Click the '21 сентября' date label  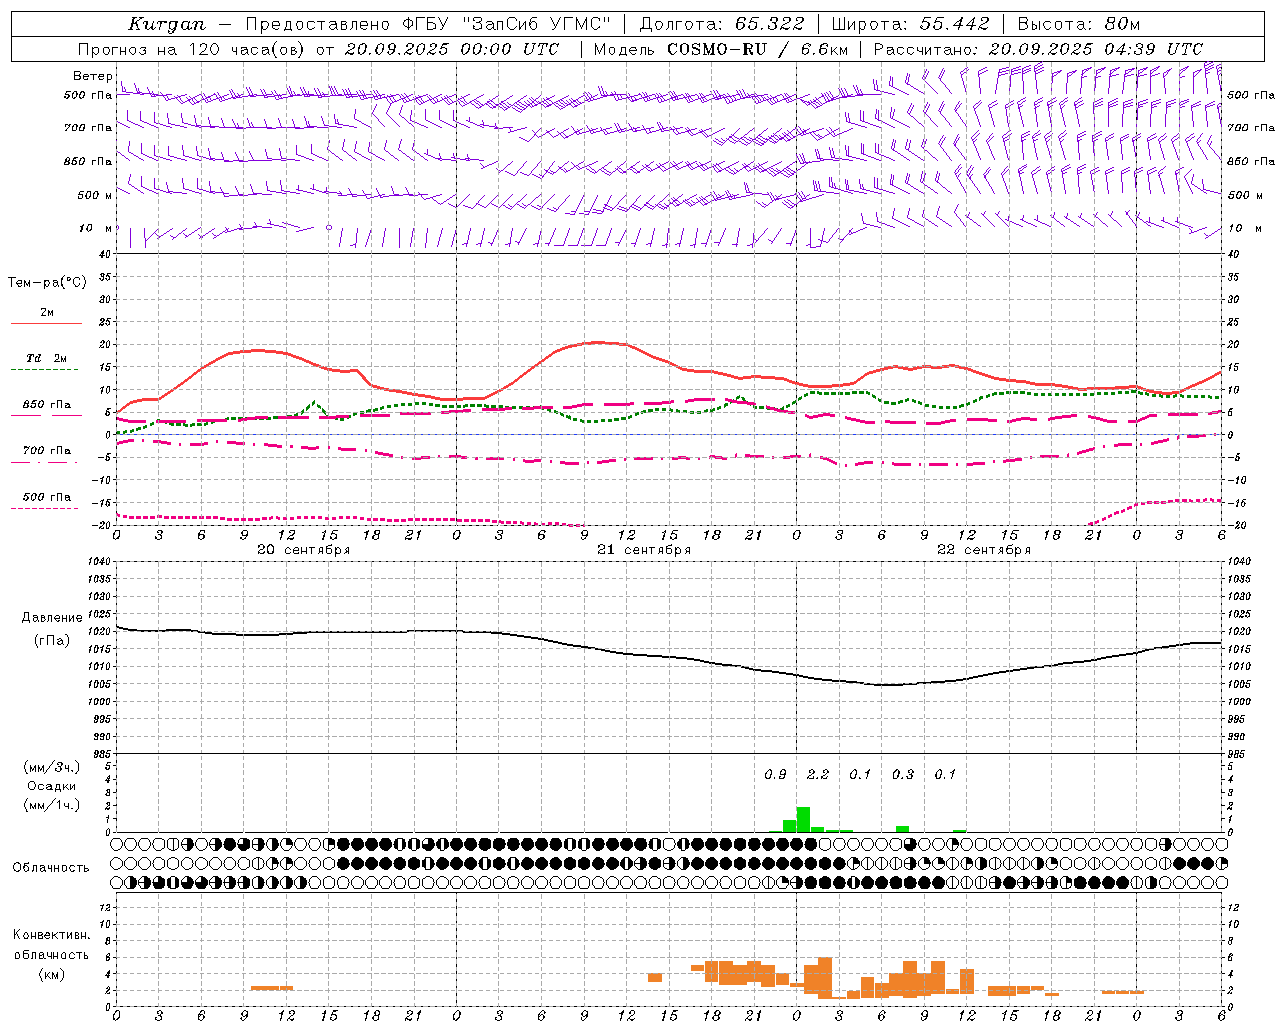644,550
